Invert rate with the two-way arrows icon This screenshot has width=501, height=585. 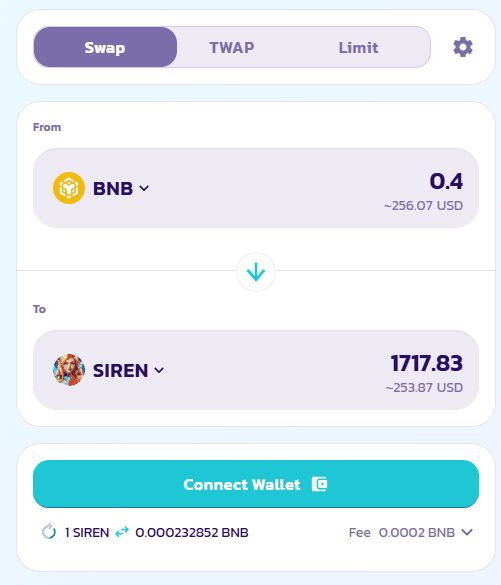pos(122,532)
